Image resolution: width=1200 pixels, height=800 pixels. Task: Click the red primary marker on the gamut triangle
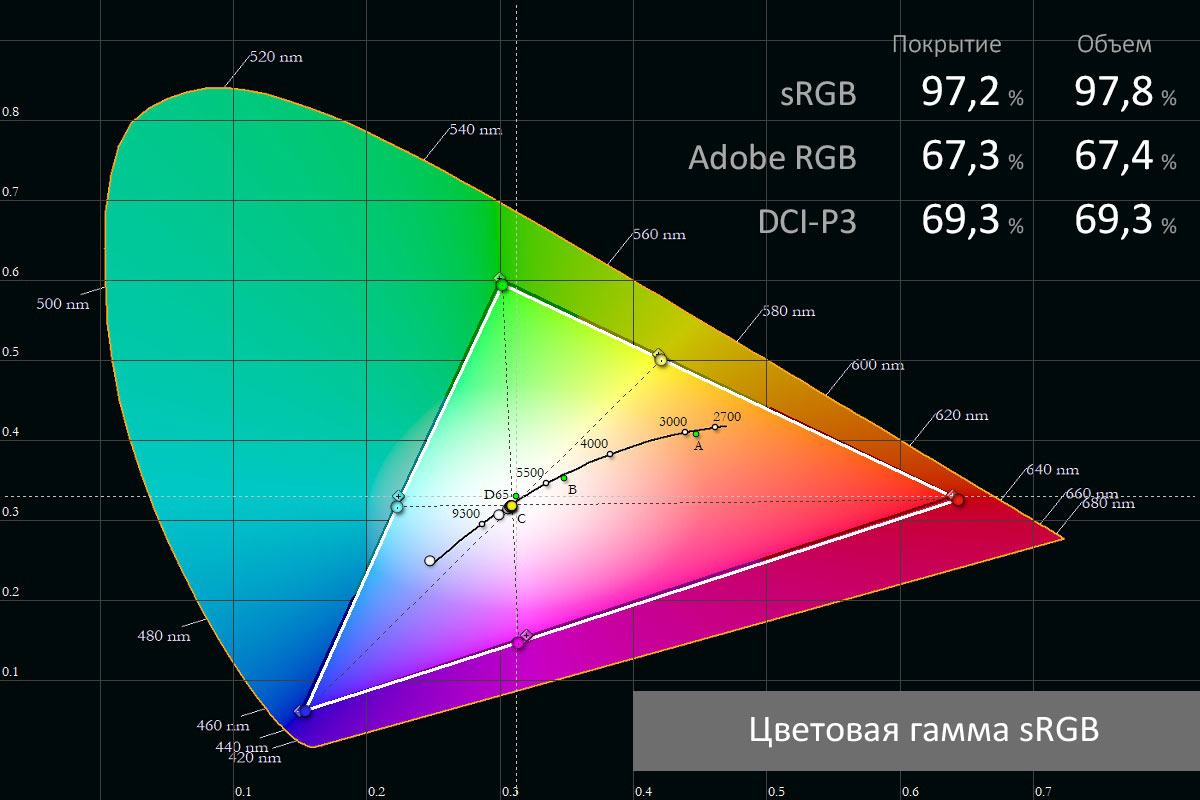(x=958, y=499)
